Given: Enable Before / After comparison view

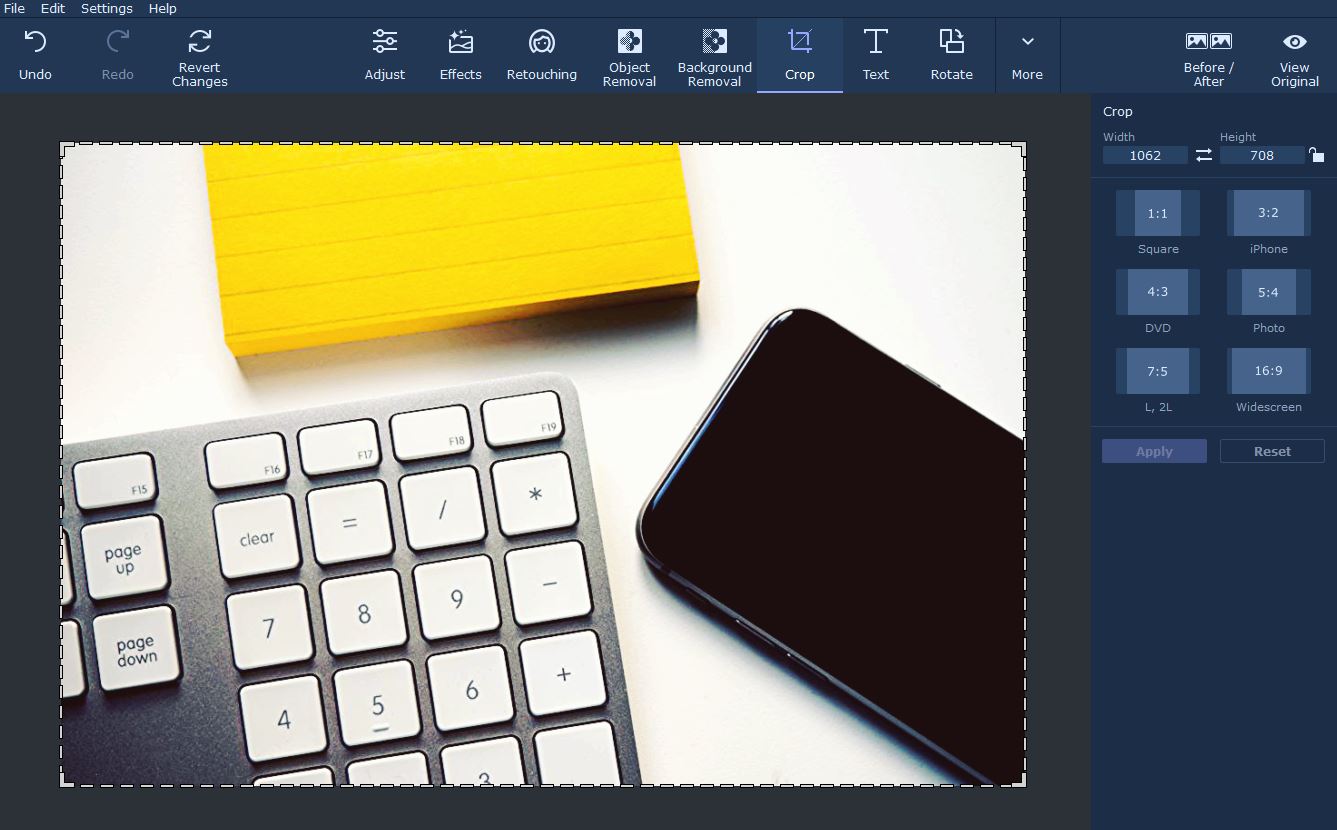Looking at the screenshot, I should pyautogui.click(x=1208, y=55).
